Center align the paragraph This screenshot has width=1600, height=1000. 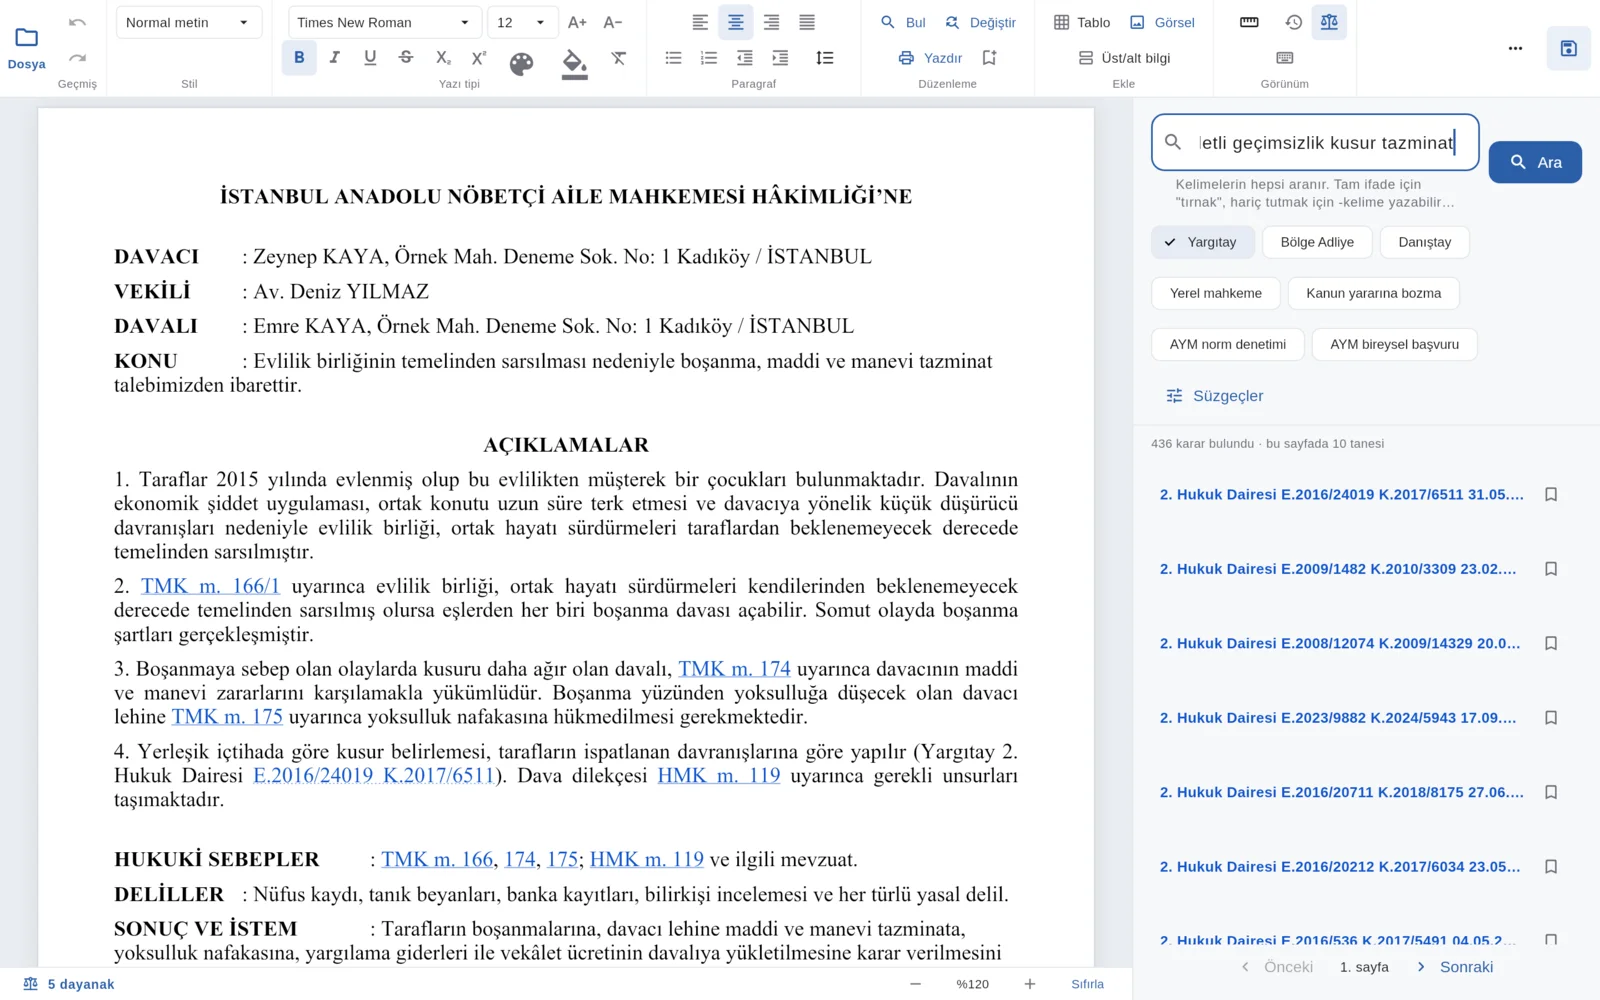coord(736,22)
